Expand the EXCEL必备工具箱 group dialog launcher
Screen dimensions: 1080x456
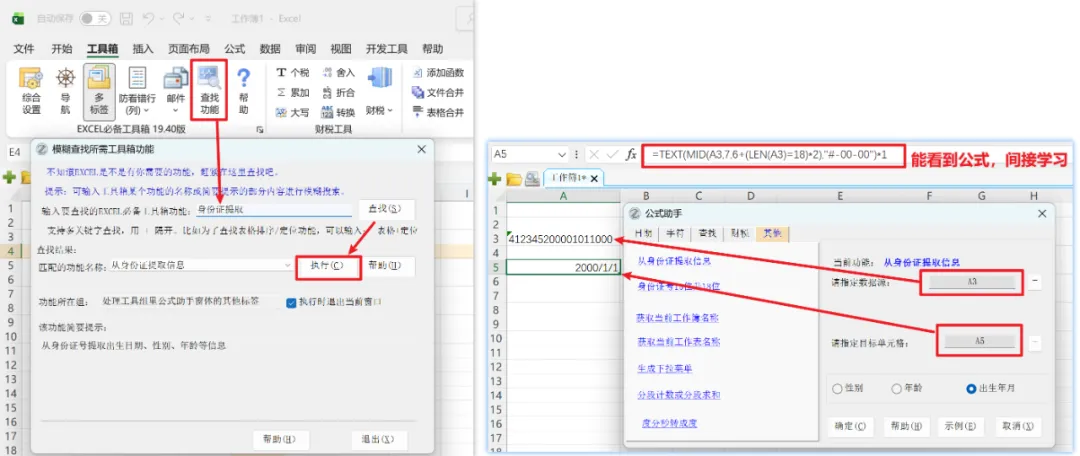pyautogui.click(x=260, y=129)
